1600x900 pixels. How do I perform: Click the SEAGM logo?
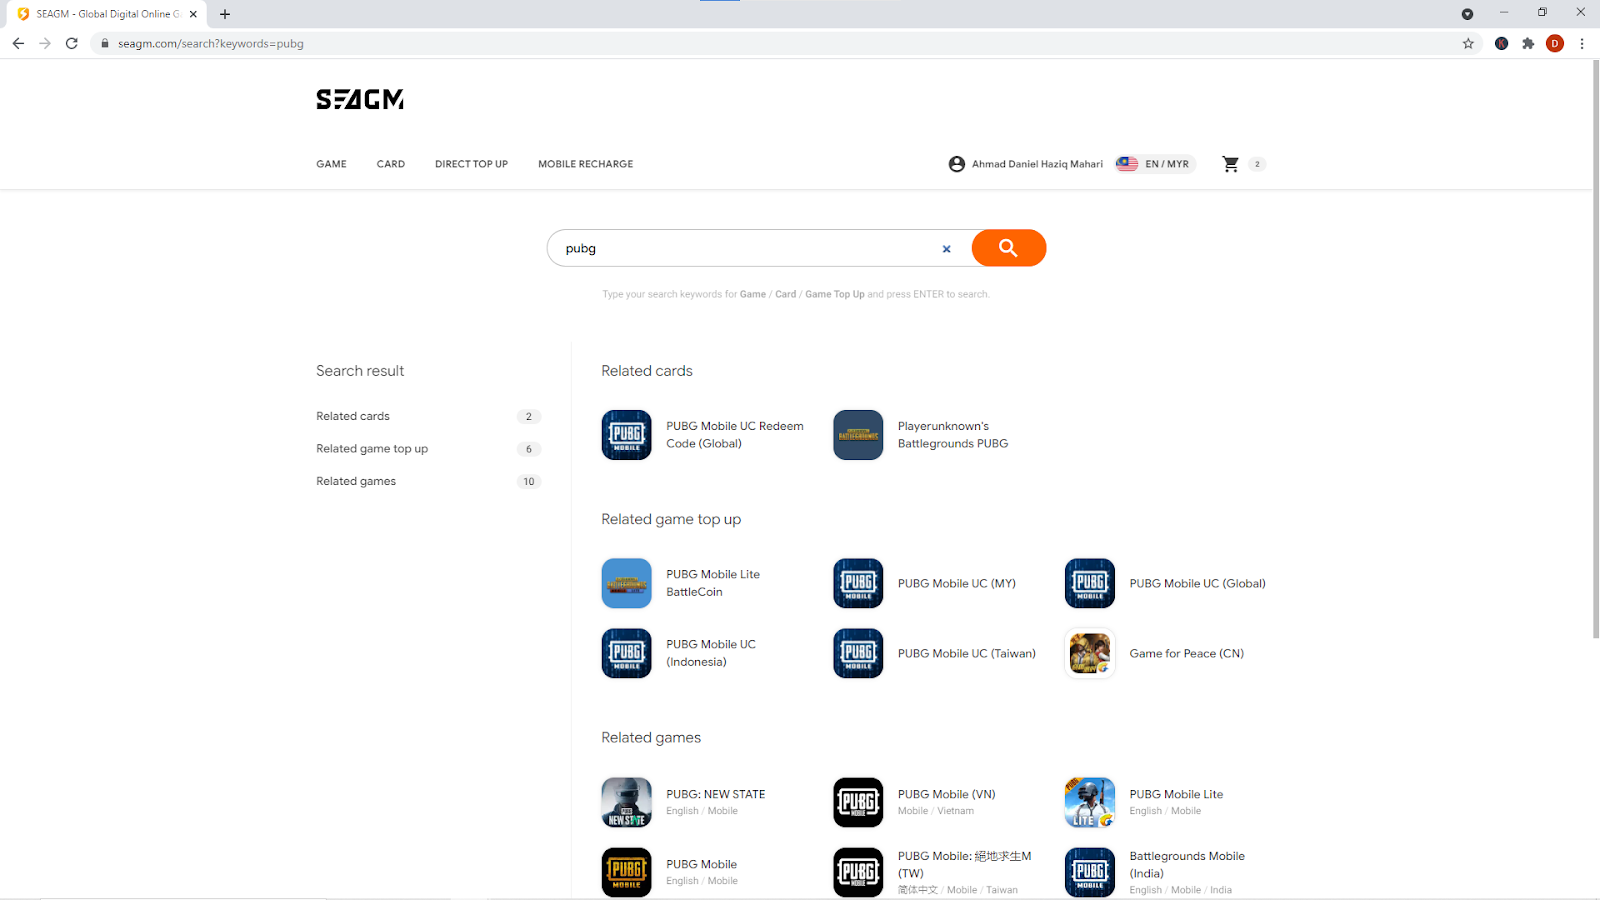point(360,99)
